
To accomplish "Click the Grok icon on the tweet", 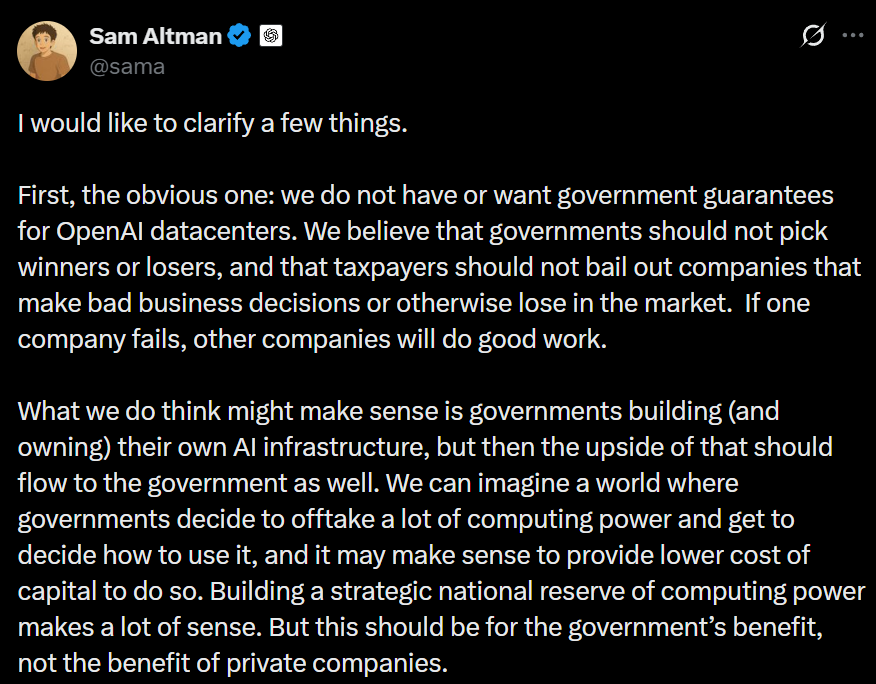I will point(813,36).
